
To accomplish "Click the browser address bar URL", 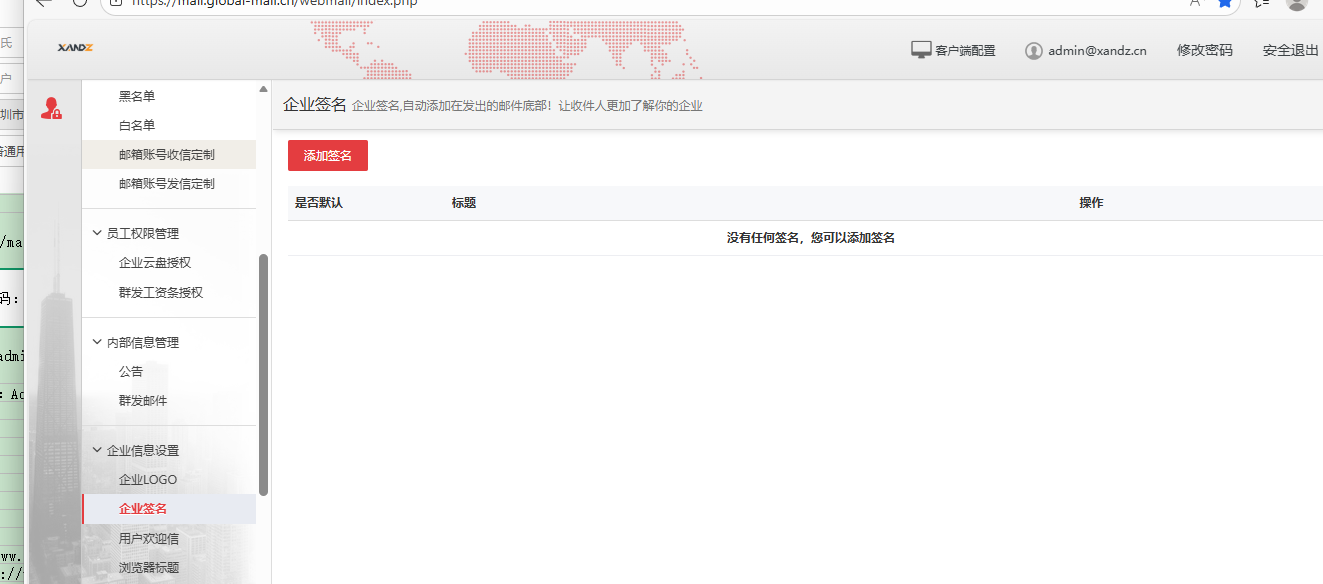I will click(x=275, y=3).
